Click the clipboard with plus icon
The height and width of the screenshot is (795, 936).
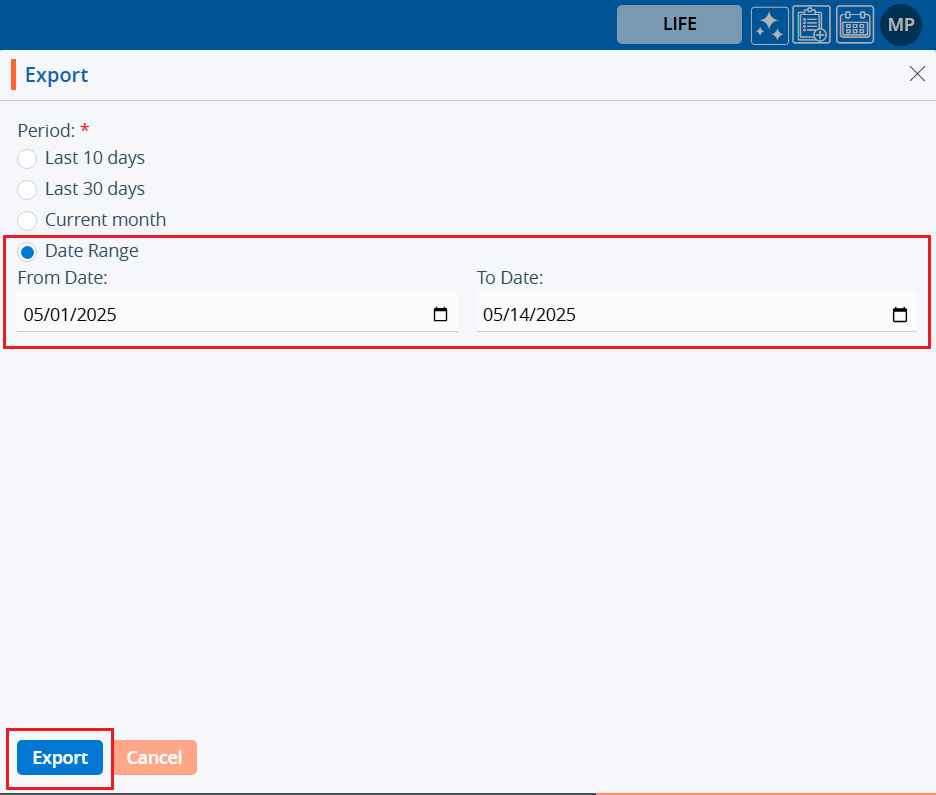click(811, 25)
